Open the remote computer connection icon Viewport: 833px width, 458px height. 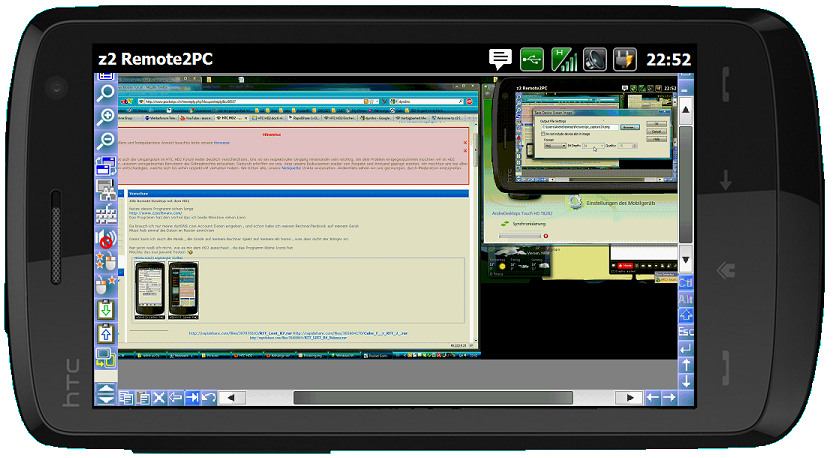point(105,190)
